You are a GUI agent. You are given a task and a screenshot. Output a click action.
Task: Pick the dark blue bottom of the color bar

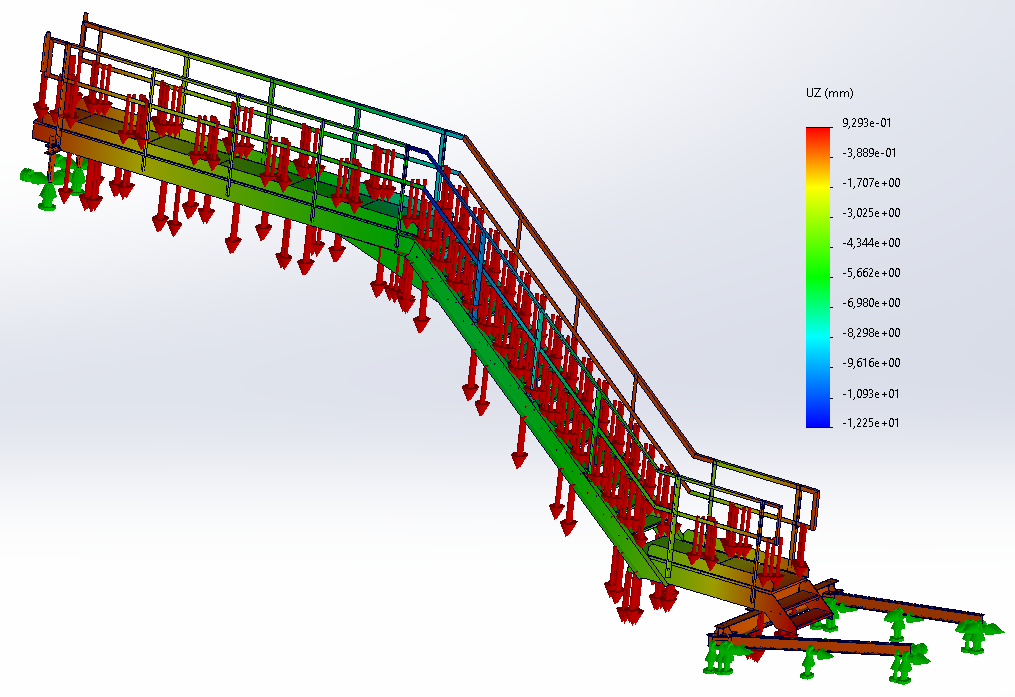[818, 421]
